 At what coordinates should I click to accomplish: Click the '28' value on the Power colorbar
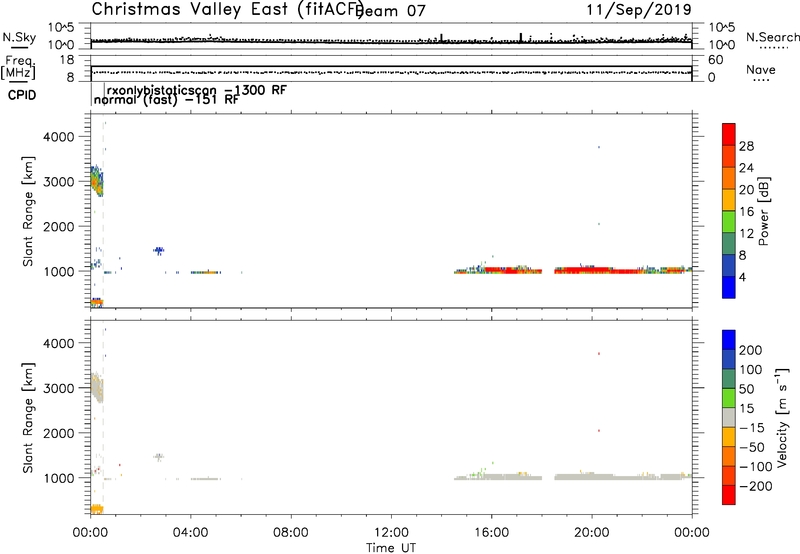[746, 146]
